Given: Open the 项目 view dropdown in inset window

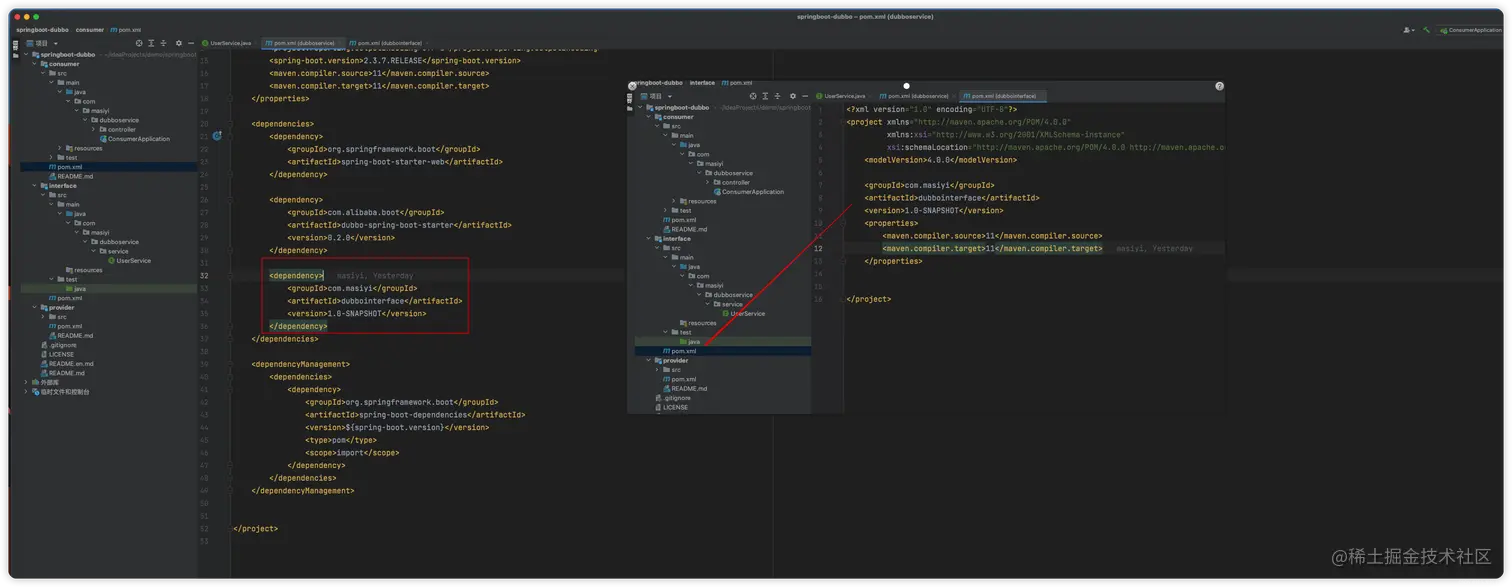Looking at the screenshot, I should [x=669, y=96].
